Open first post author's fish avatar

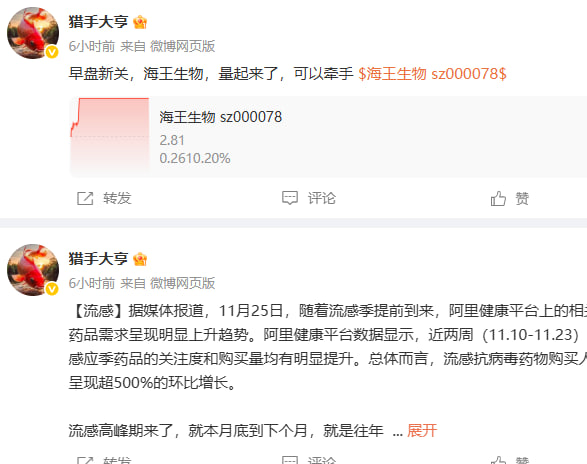click(33, 33)
